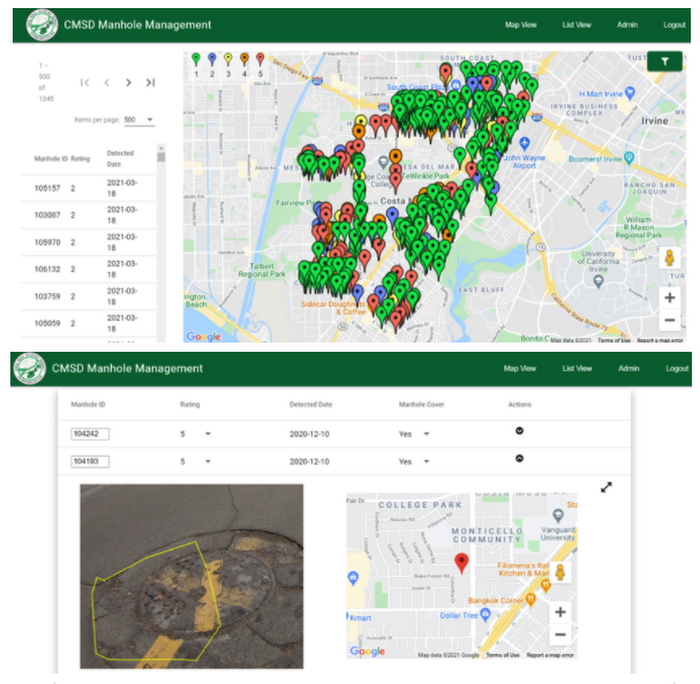Select manhole row 105157
Image resolution: width=700 pixels, height=684 pixels.
(89, 188)
